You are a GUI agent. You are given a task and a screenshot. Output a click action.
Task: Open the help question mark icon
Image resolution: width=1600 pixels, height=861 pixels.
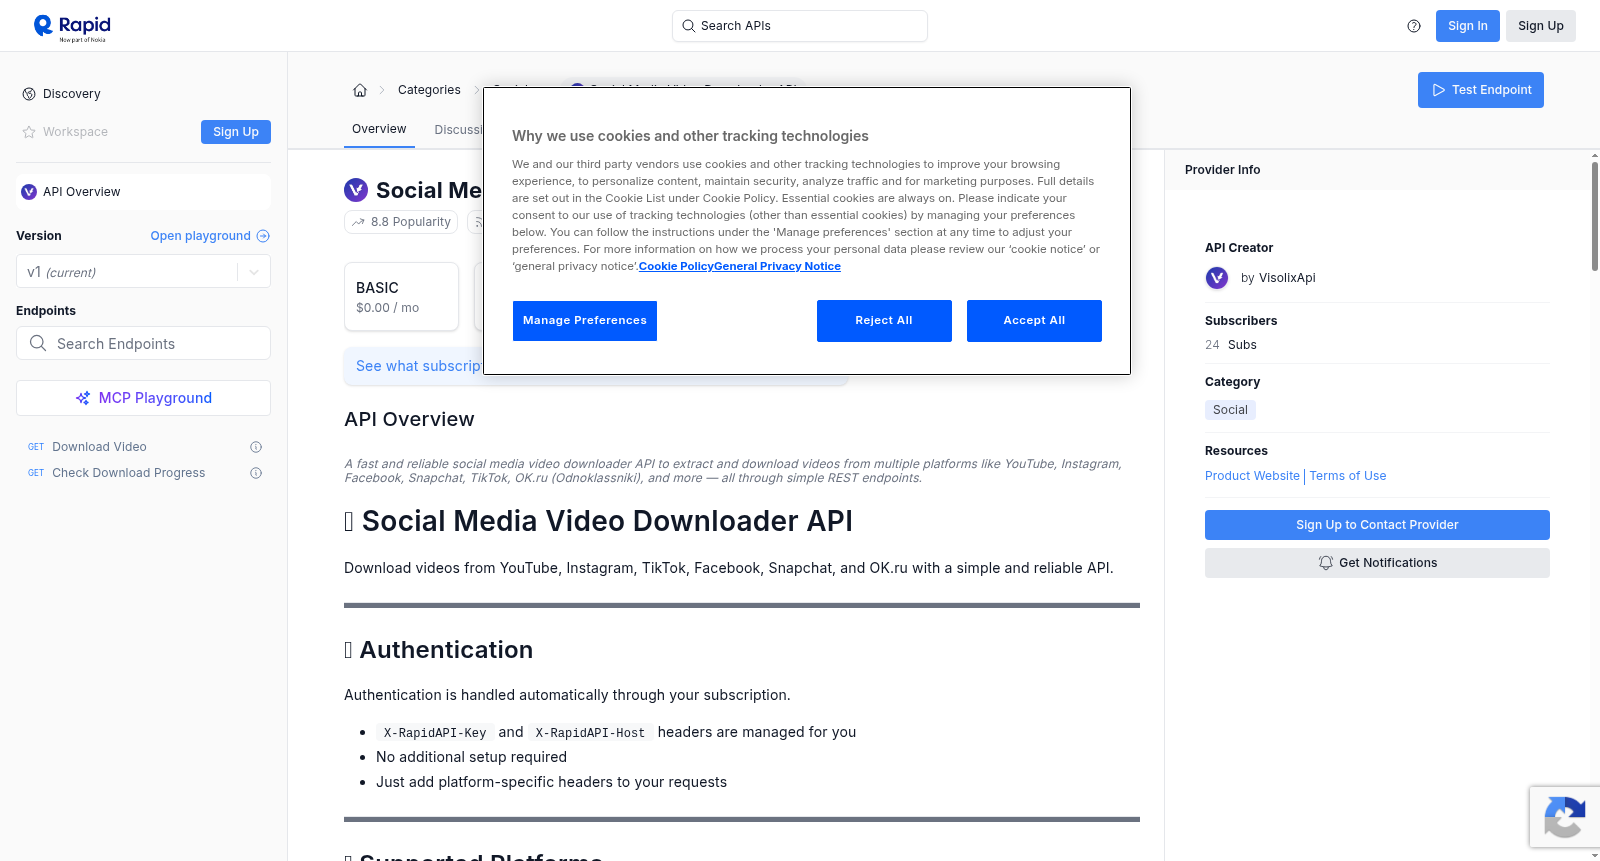[1414, 26]
